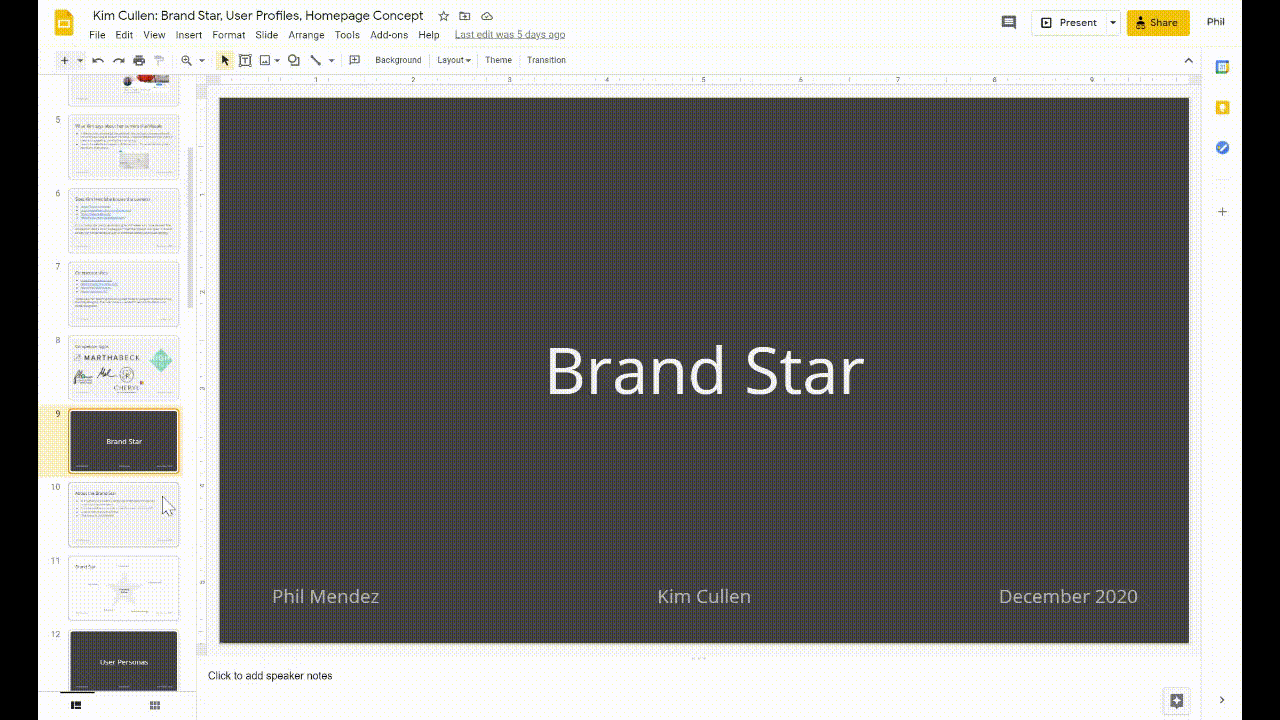Select the Text box tool
1280x720 pixels.
(245, 60)
